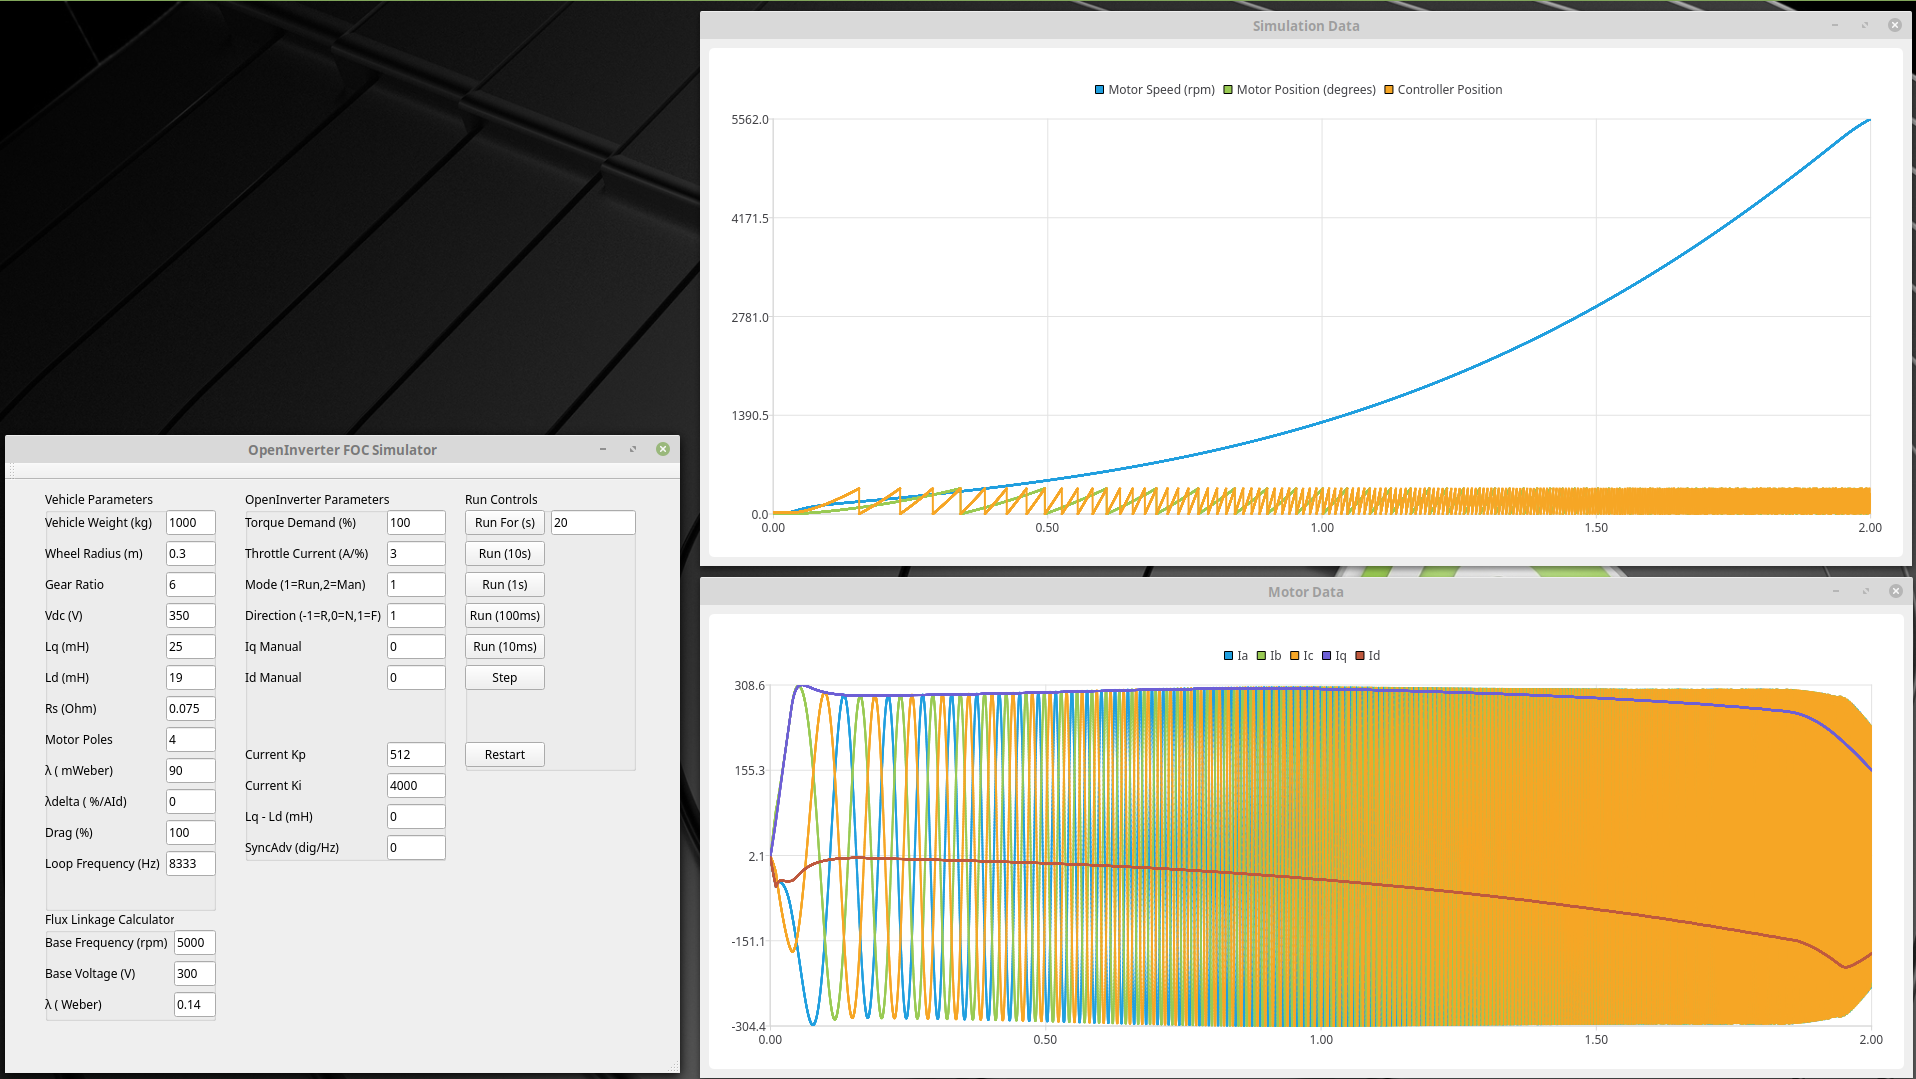1916x1079 pixels.
Task: Click the Motor Position legend marker
Action: click(x=1227, y=90)
